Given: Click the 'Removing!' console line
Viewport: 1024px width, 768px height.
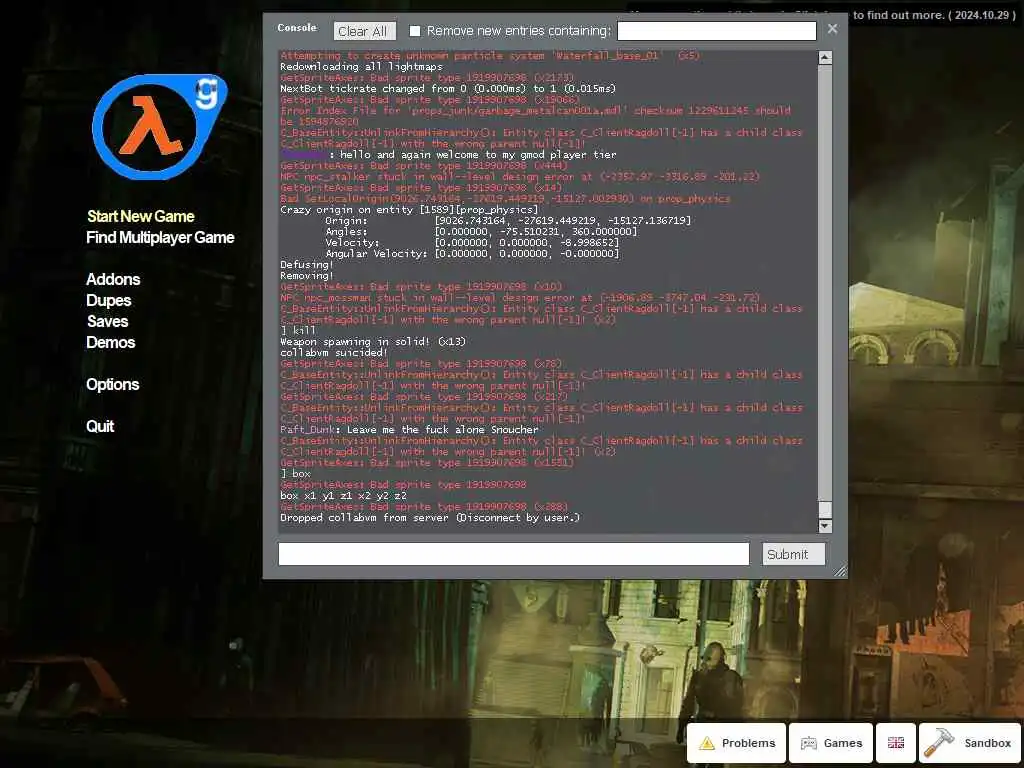Looking at the screenshot, I should pos(306,276).
